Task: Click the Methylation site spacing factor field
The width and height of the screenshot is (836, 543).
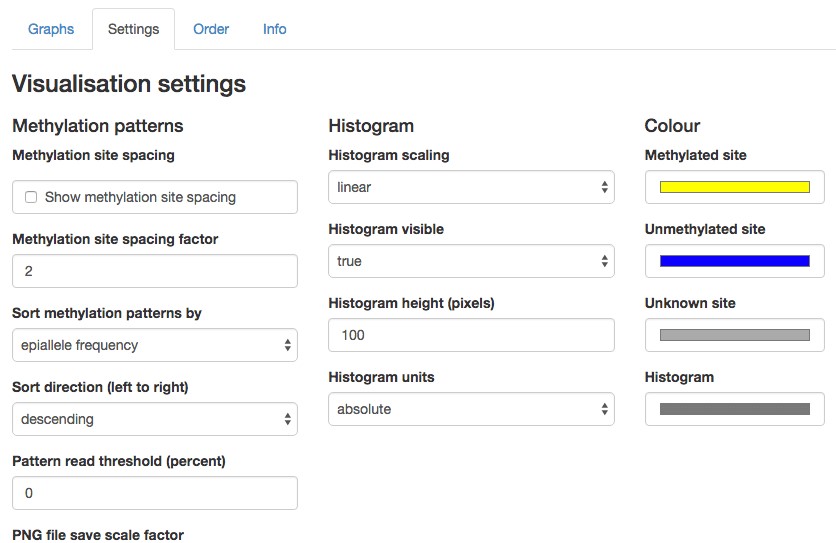Action: [x=154, y=271]
